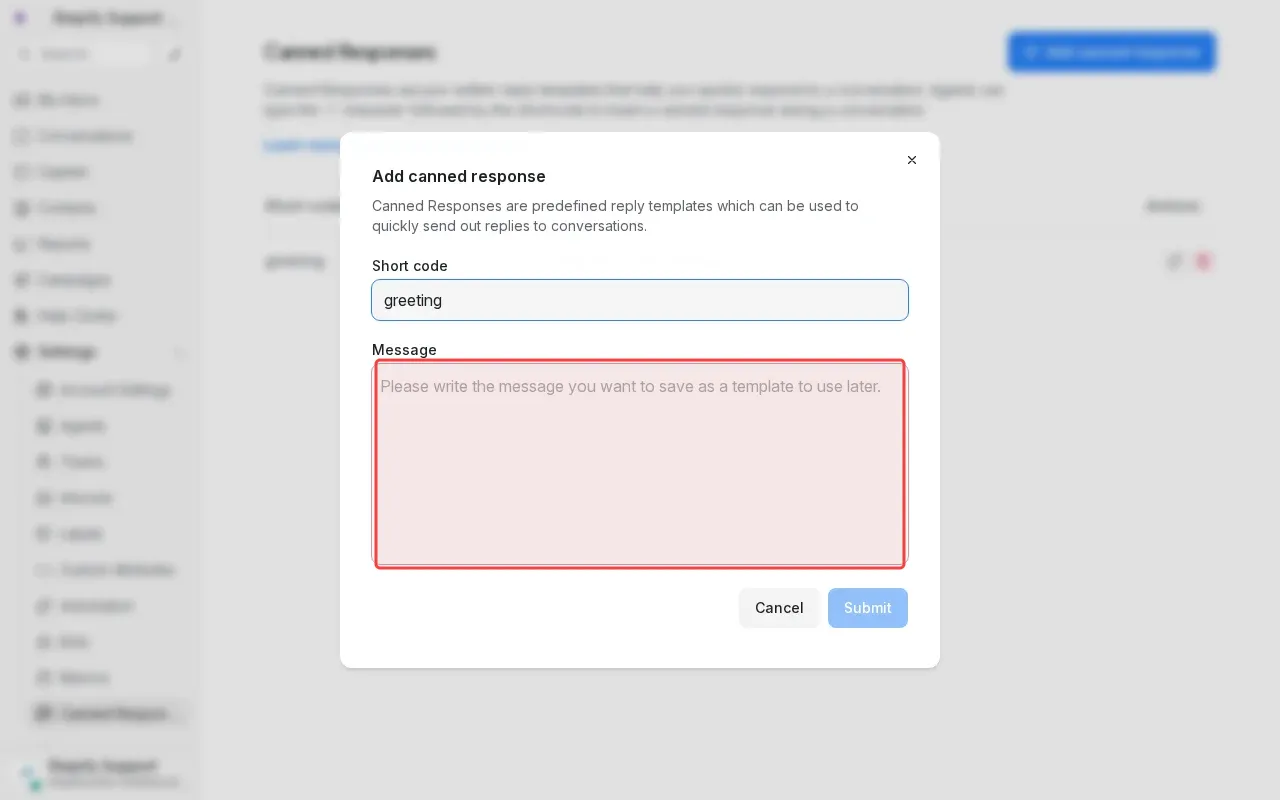Image resolution: width=1280 pixels, height=800 pixels.
Task: Cancel the Add canned response dialog
Action: 779,608
